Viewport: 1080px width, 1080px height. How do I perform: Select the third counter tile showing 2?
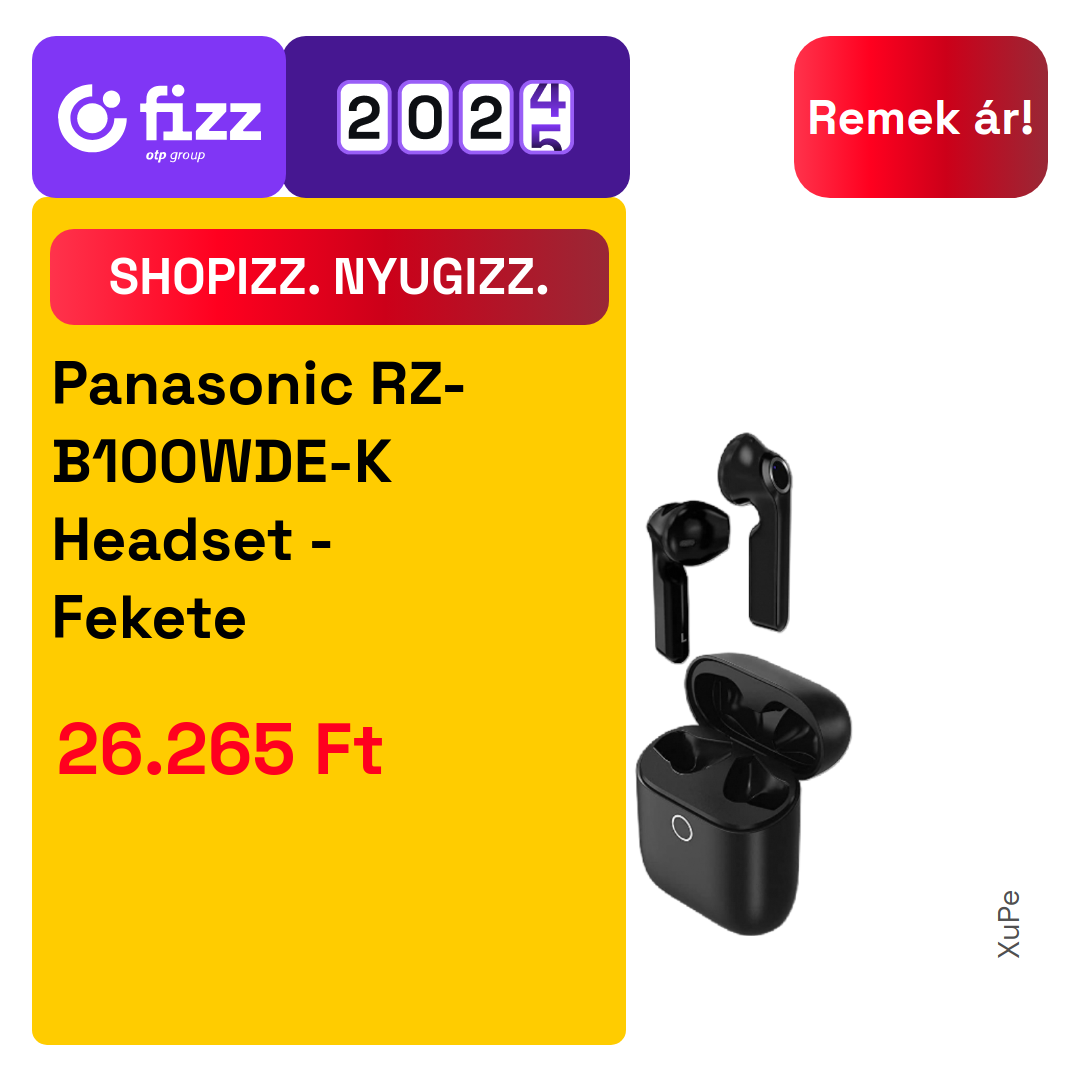[x=486, y=117]
